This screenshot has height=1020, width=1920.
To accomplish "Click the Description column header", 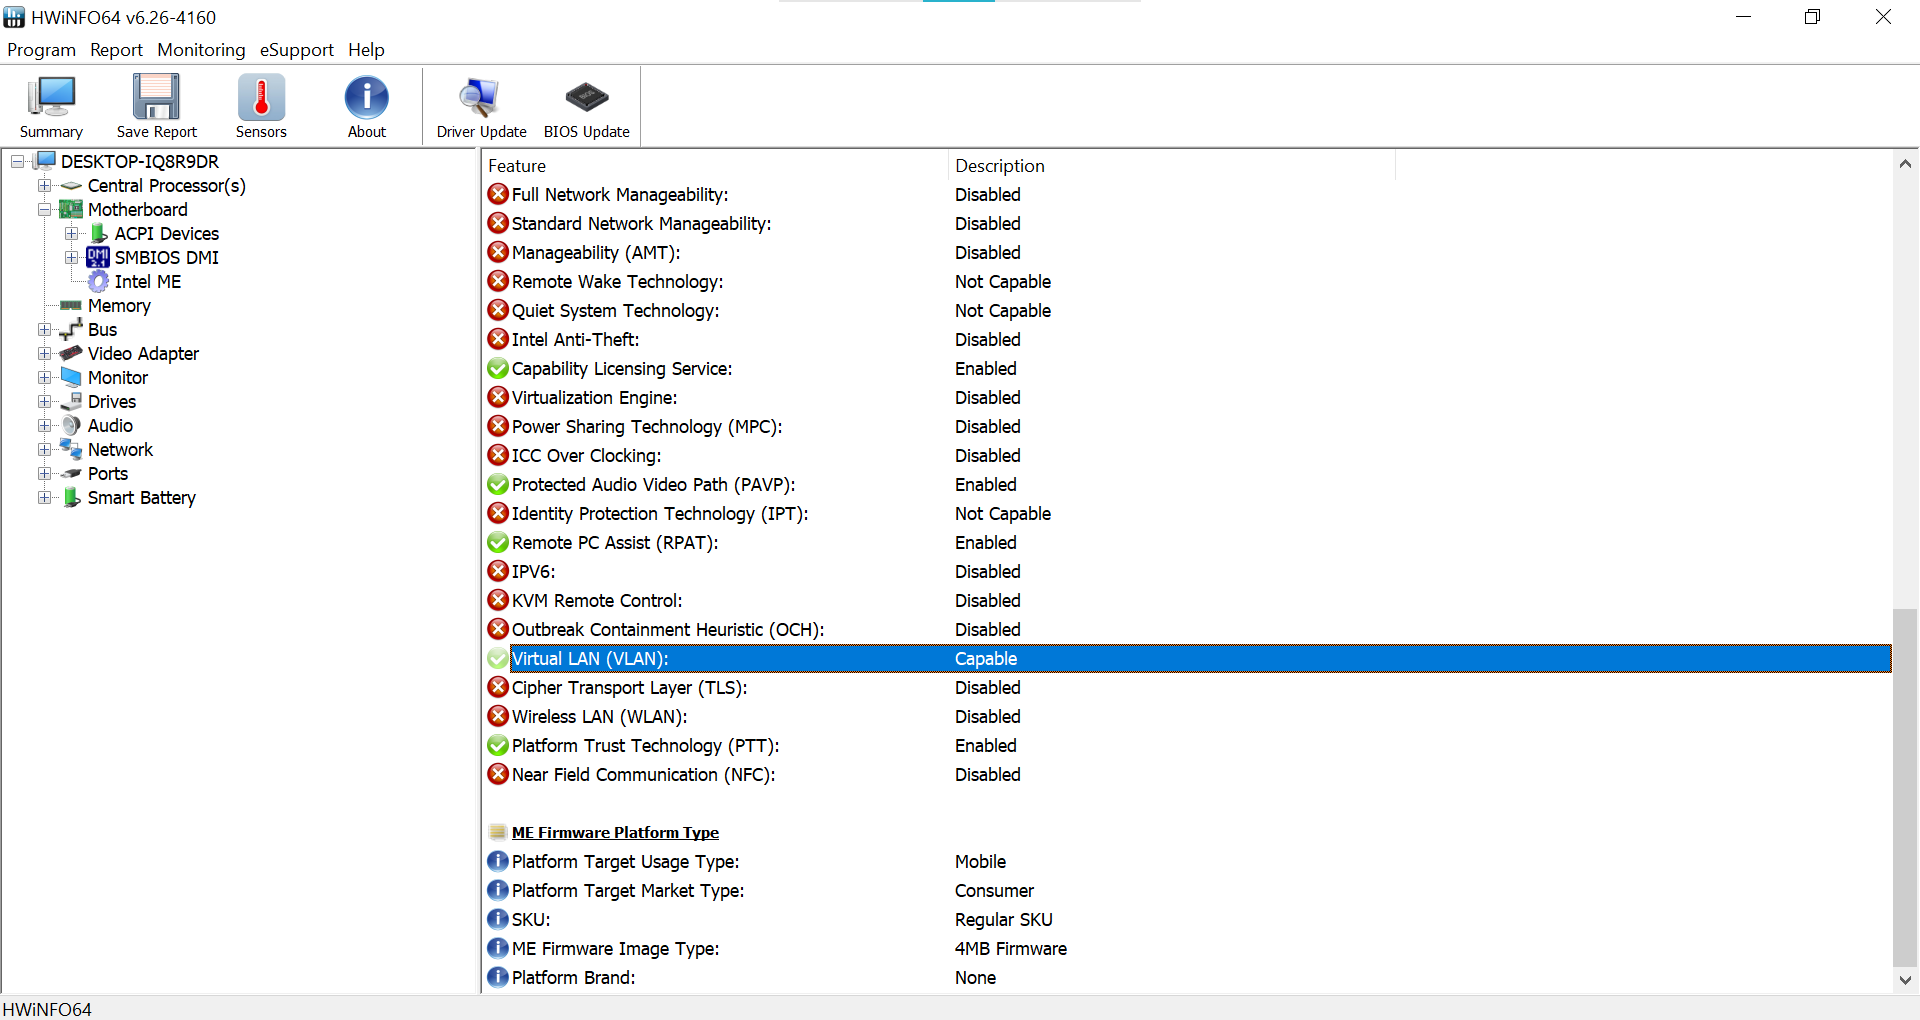I will click(1171, 166).
